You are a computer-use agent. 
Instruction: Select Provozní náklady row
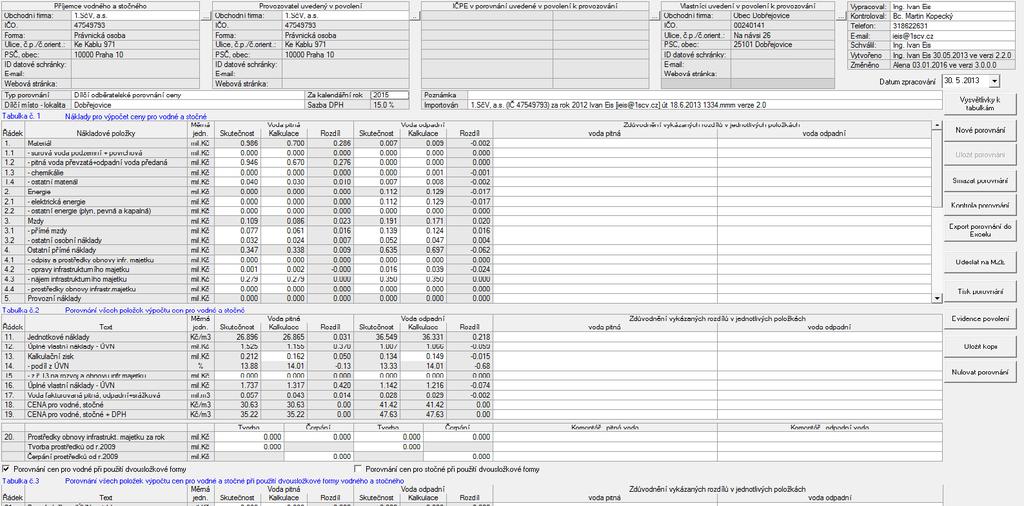tap(106, 298)
